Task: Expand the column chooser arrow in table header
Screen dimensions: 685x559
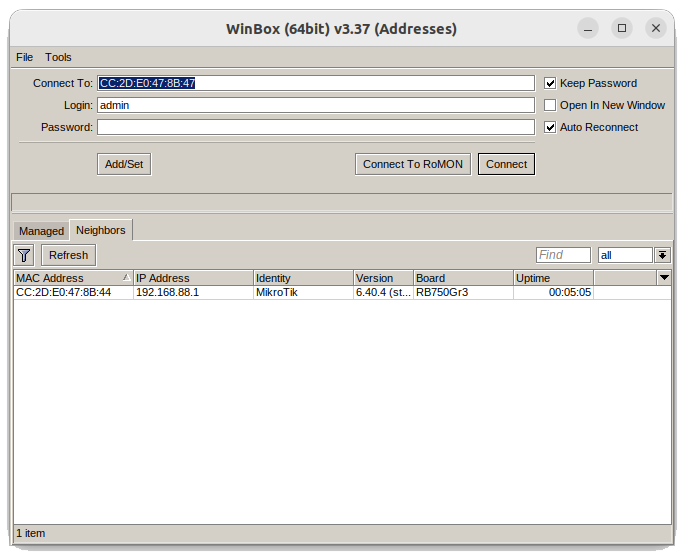Action: pyautogui.click(x=664, y=278)
